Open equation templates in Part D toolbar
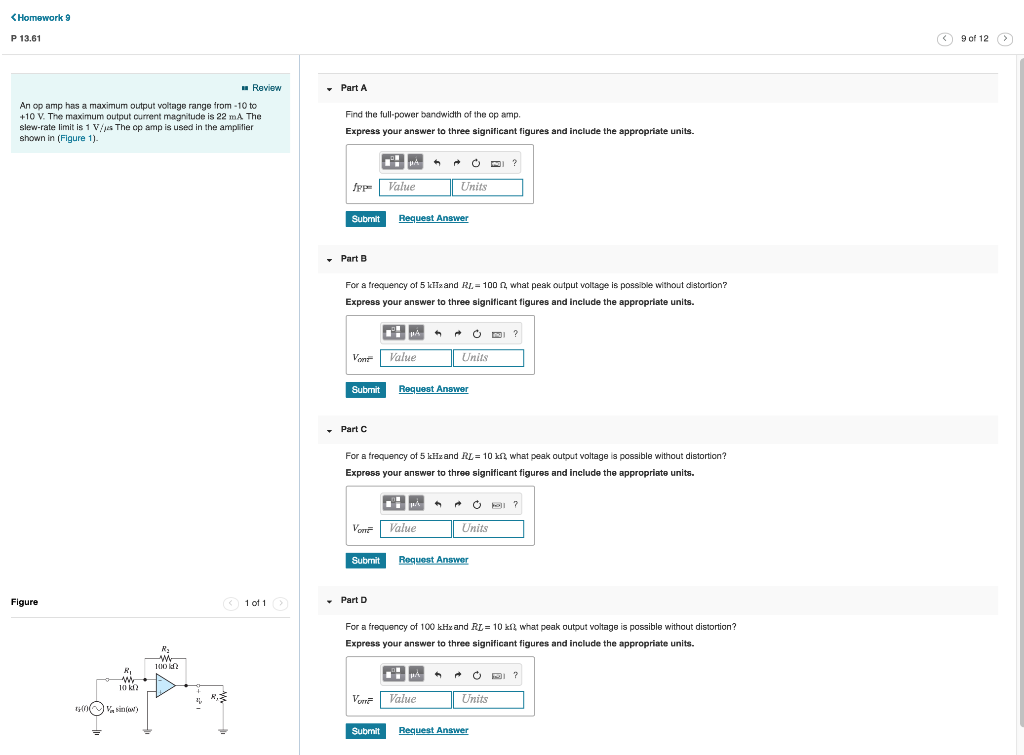 (393, 674)
